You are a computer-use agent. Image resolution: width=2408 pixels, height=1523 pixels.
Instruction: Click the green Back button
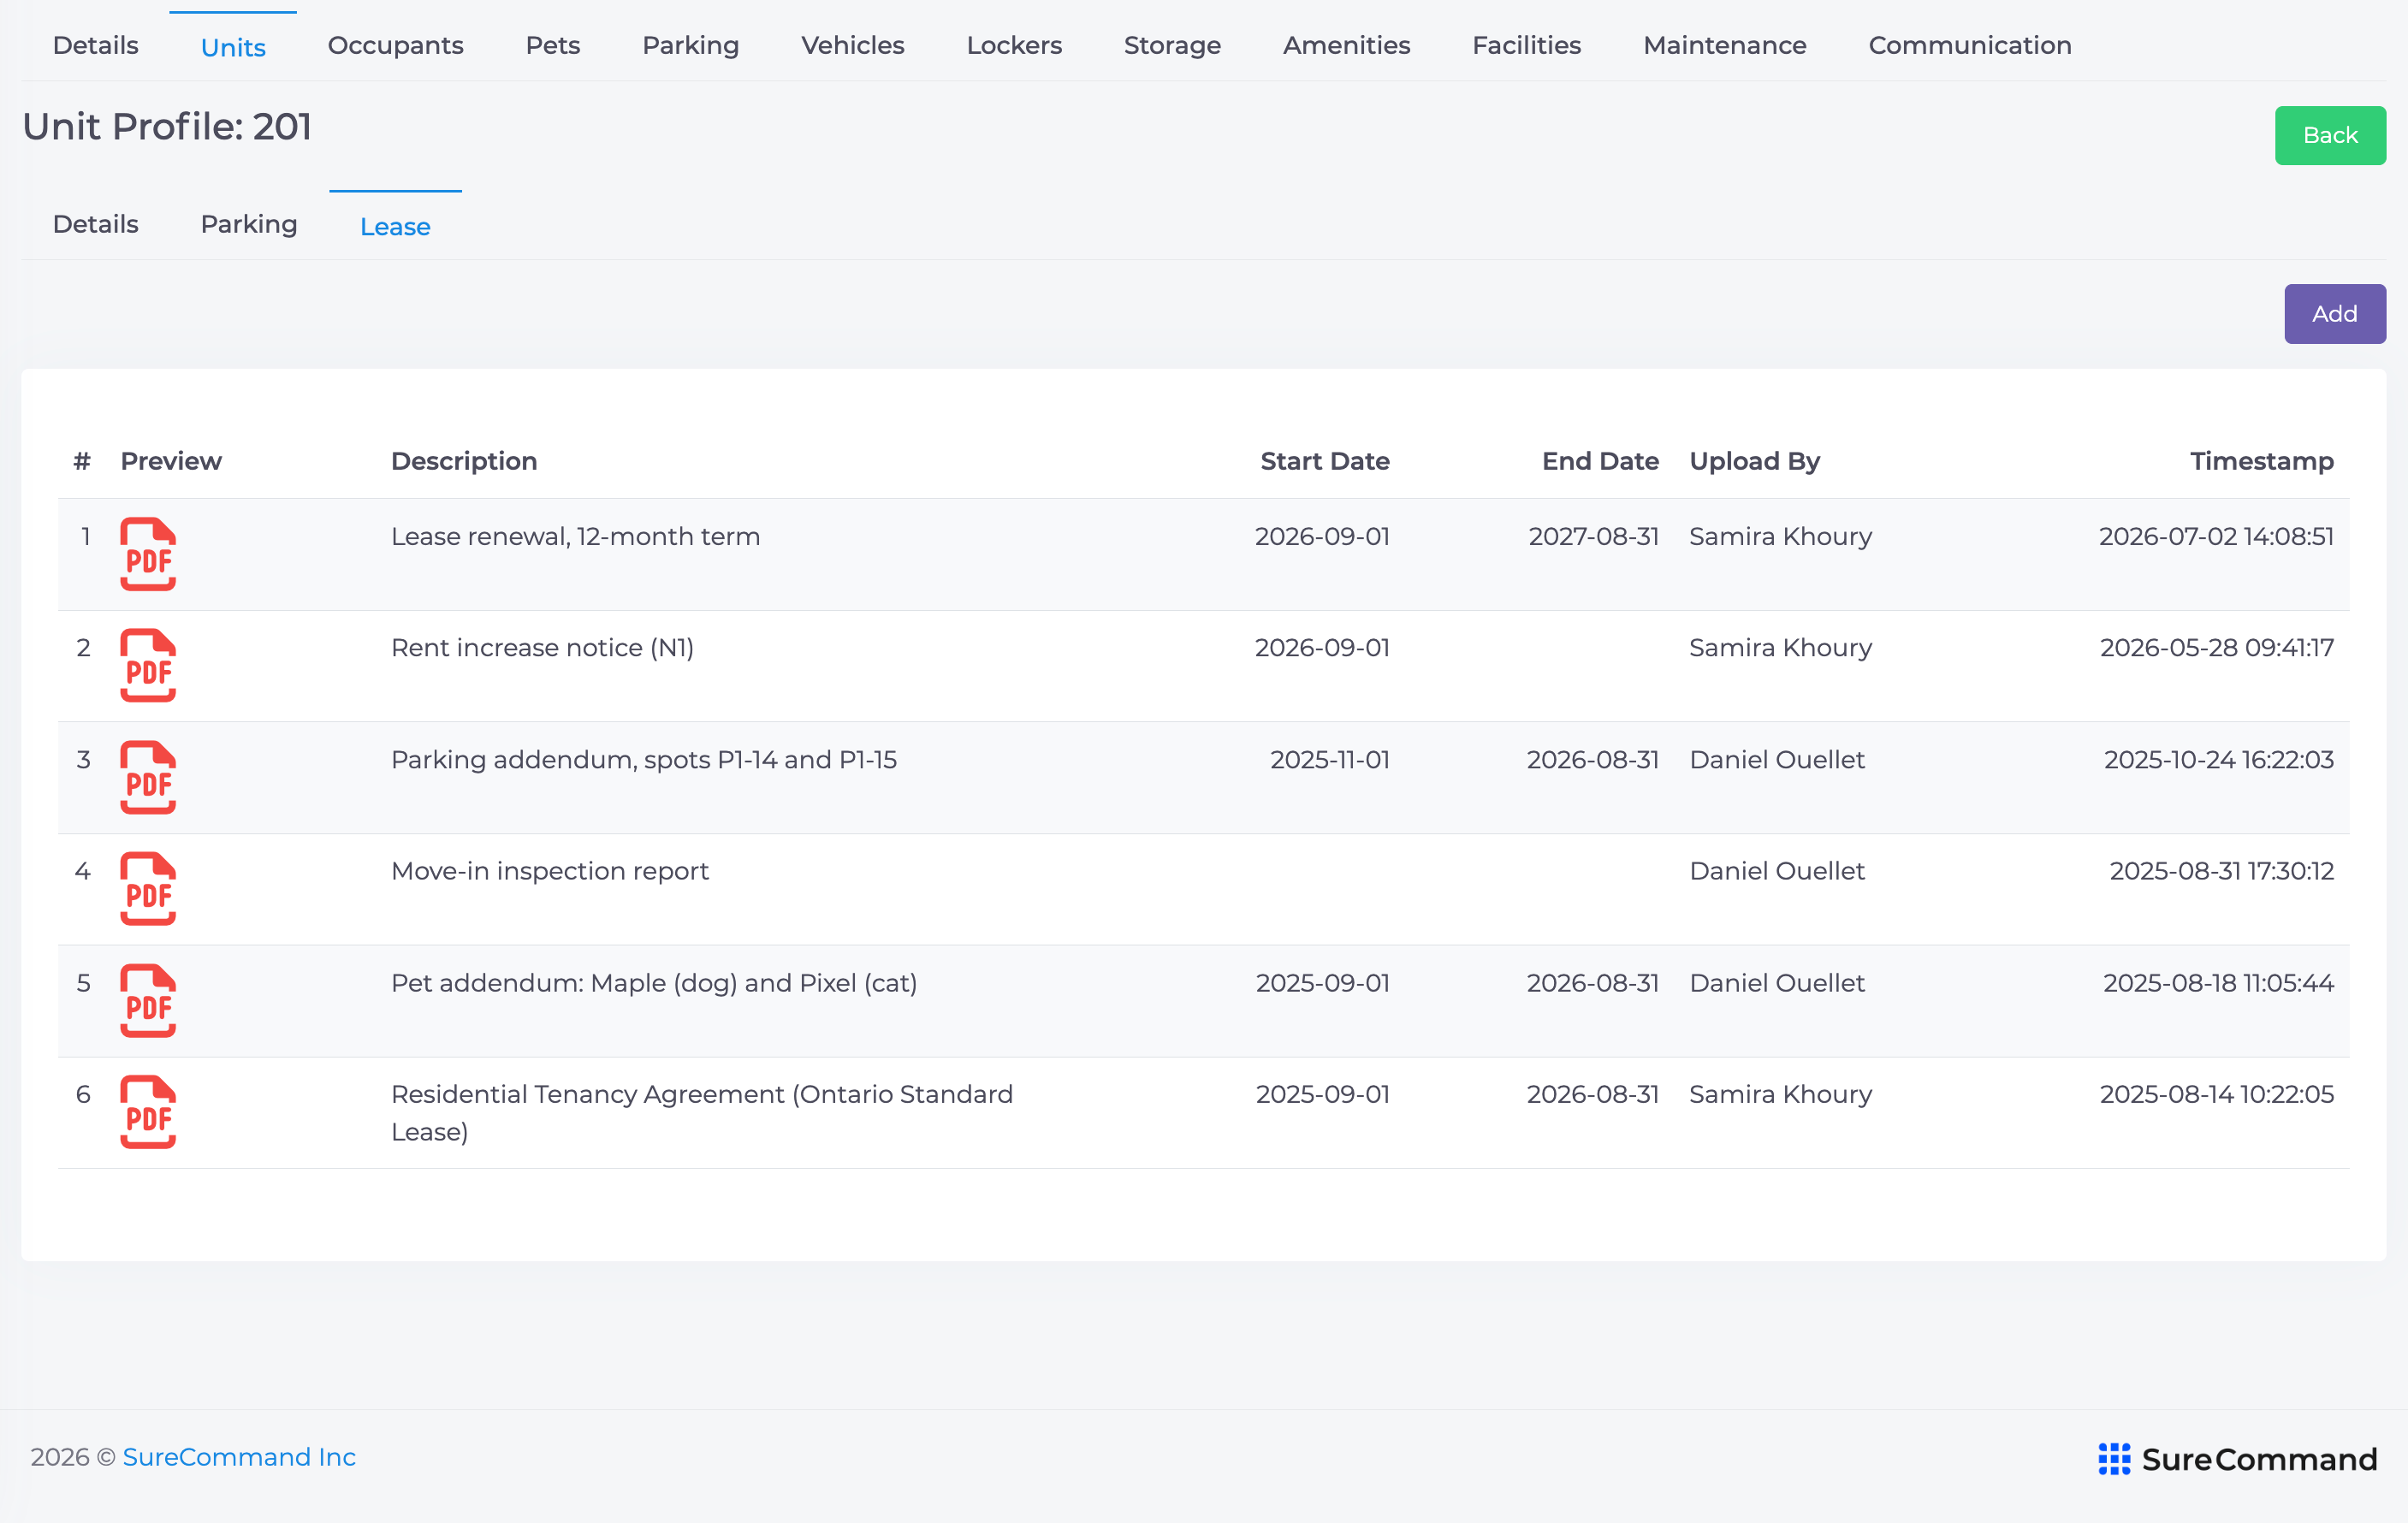(x=2329, y=135)
